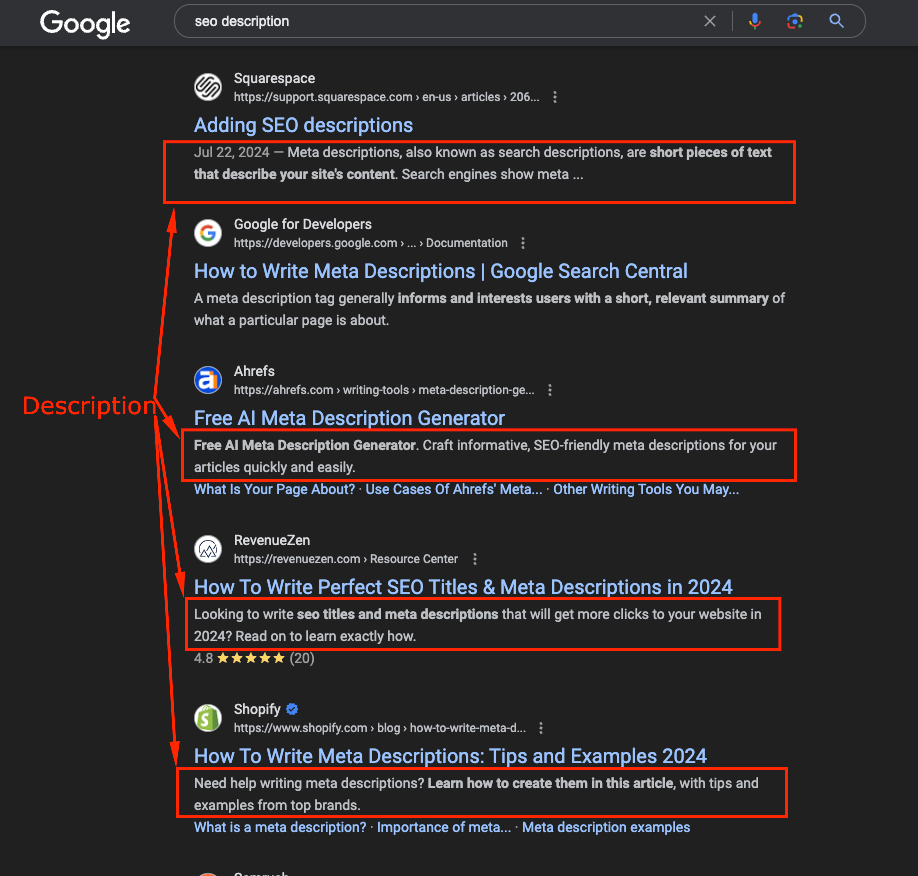Screen dimensions: 918x876
Task: Open Google Lens image search icon
Action: click(x=794, y=20)
